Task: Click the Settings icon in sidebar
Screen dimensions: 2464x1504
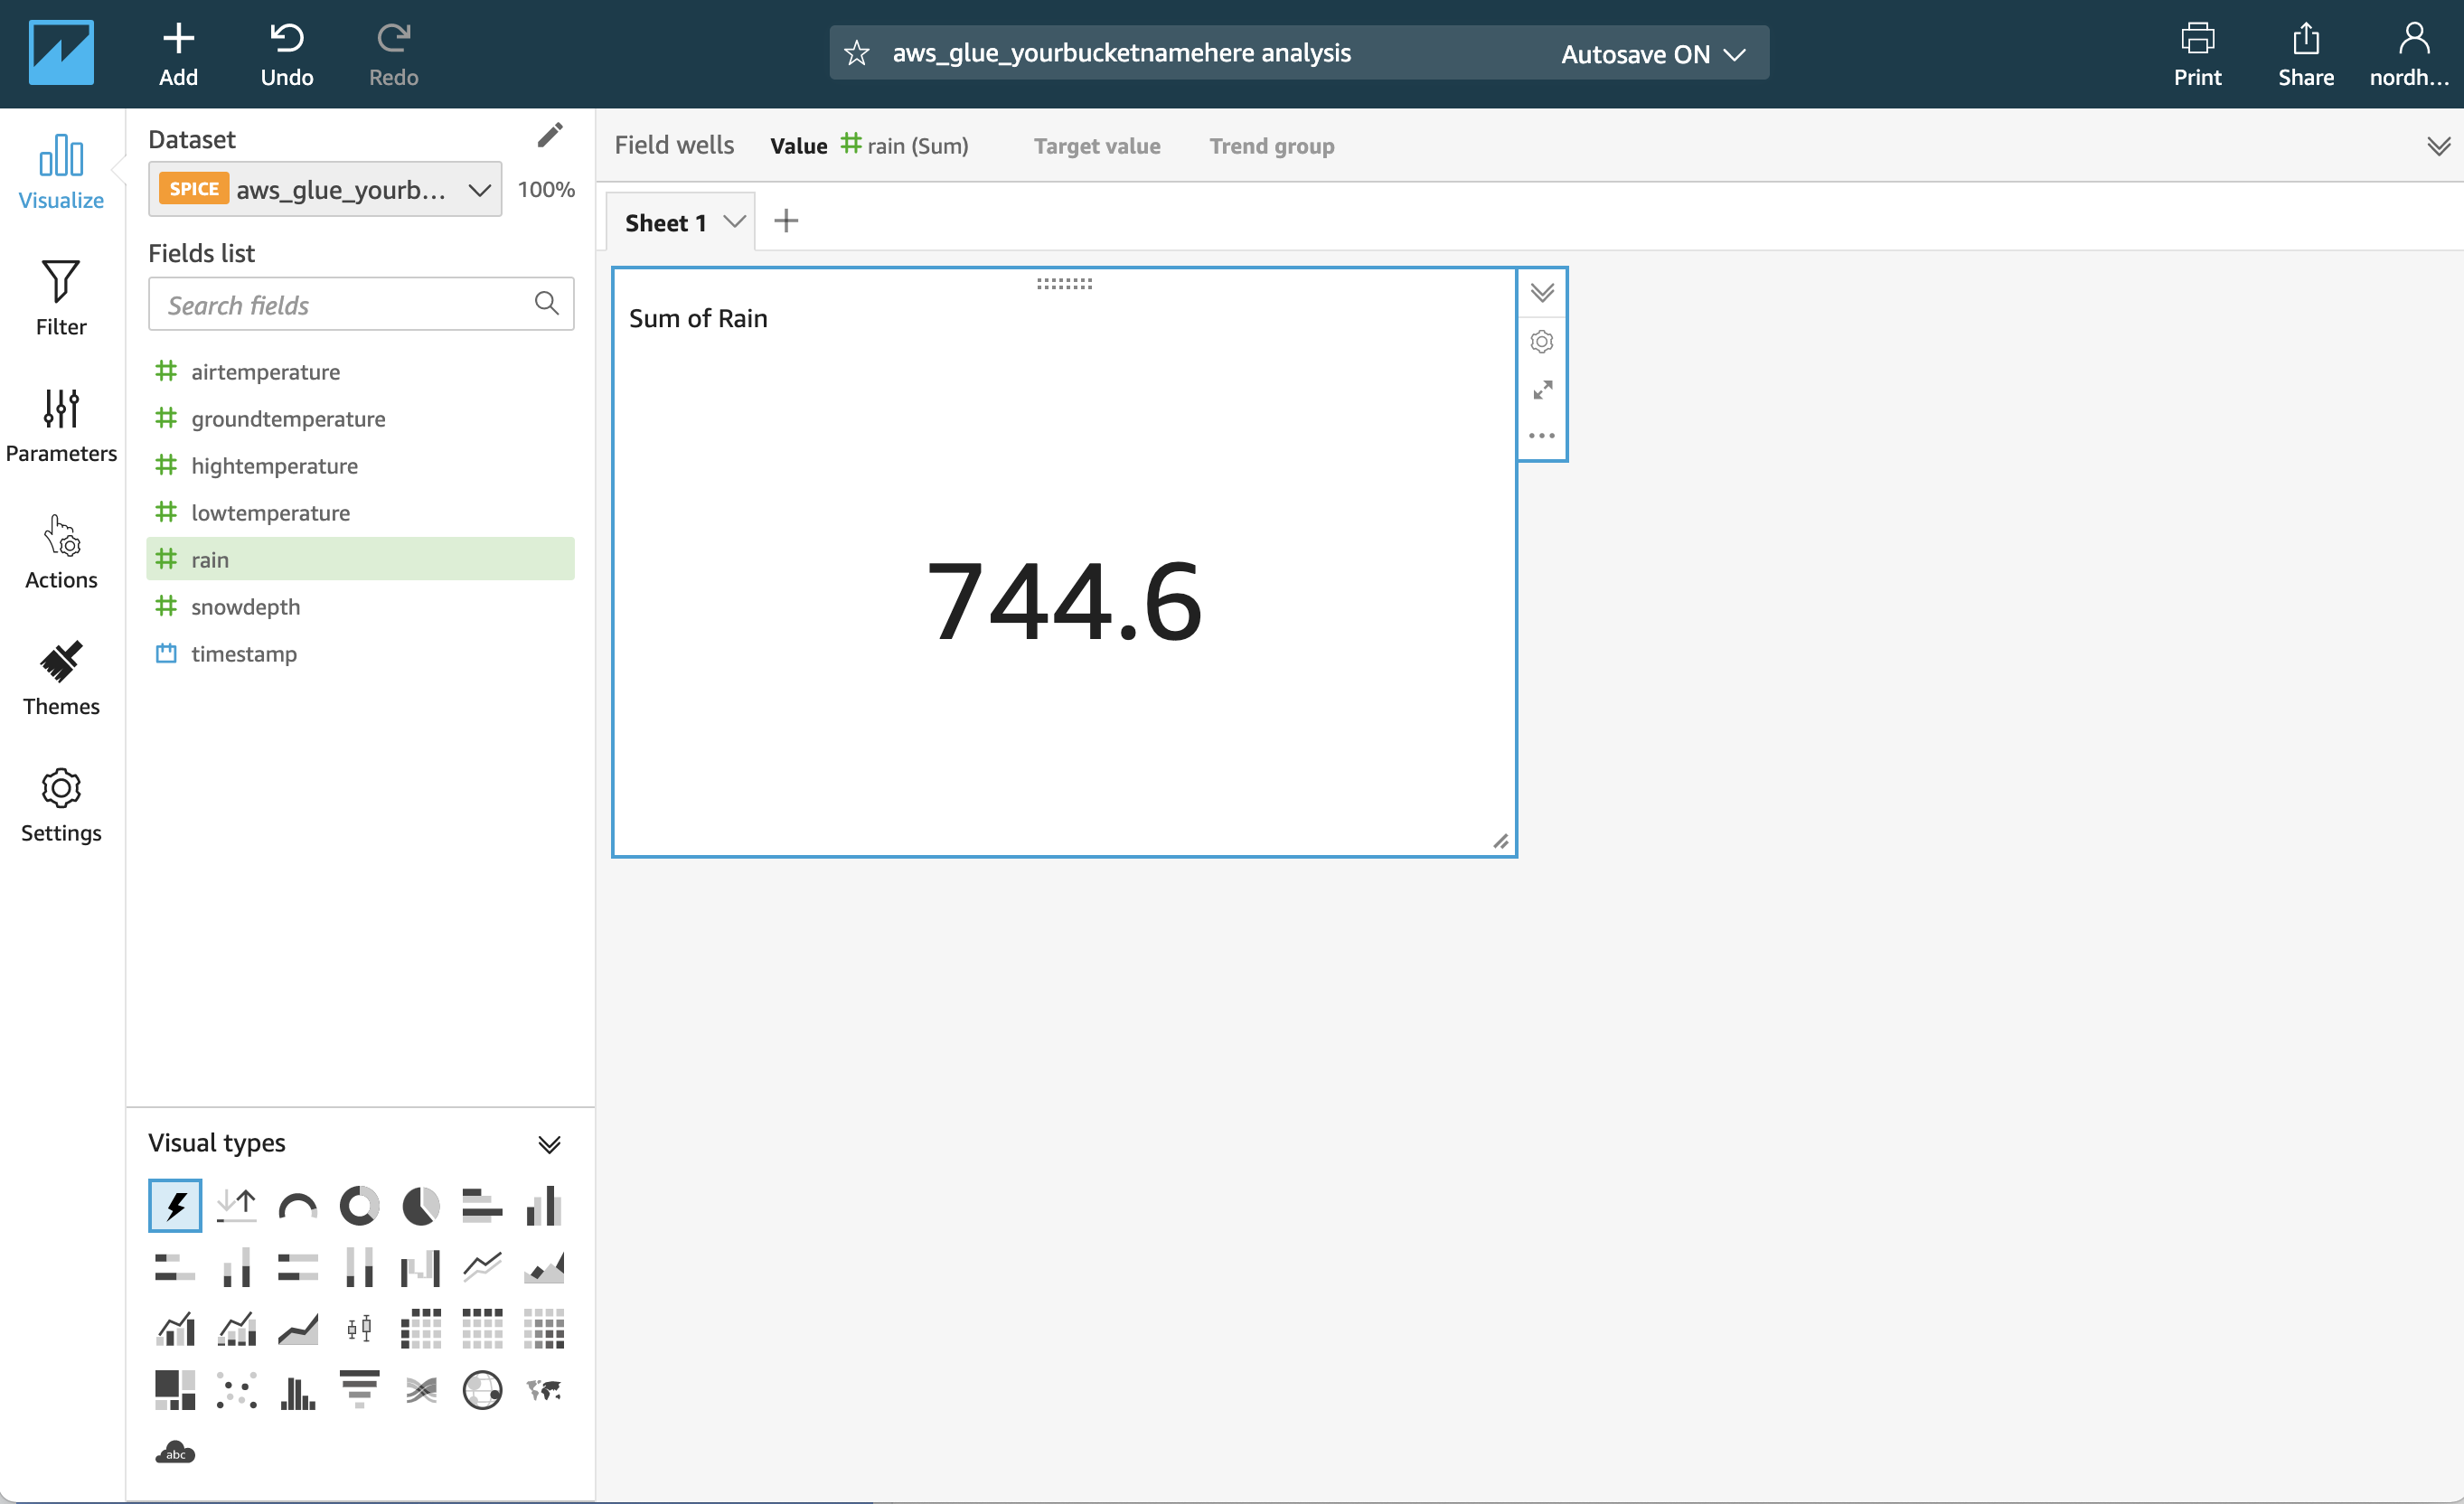Action: [x=60, y=788]
